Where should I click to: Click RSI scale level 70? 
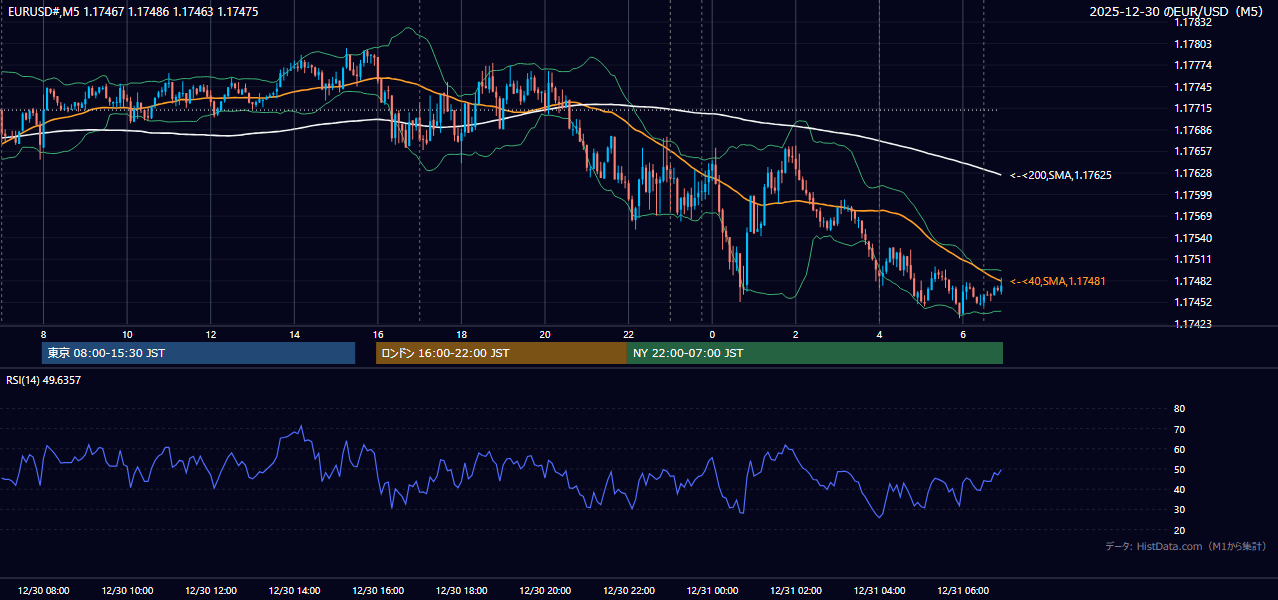[x=1179, y=429]
